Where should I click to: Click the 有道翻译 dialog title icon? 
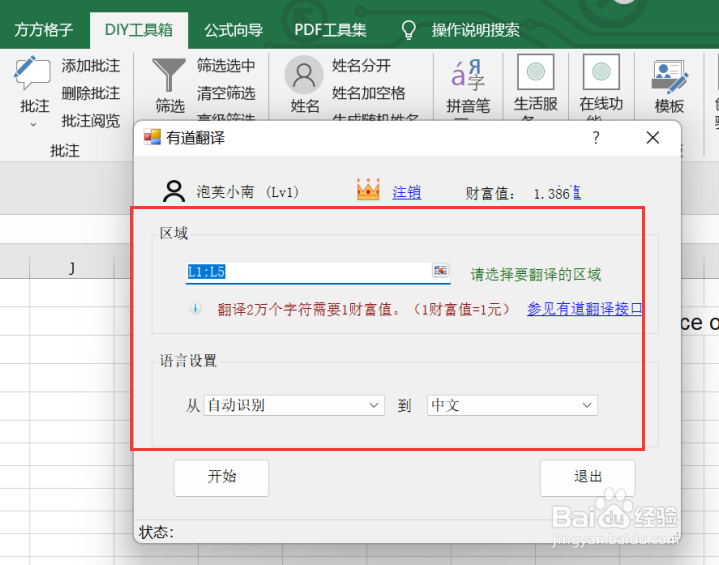click(x=152, y=137)
